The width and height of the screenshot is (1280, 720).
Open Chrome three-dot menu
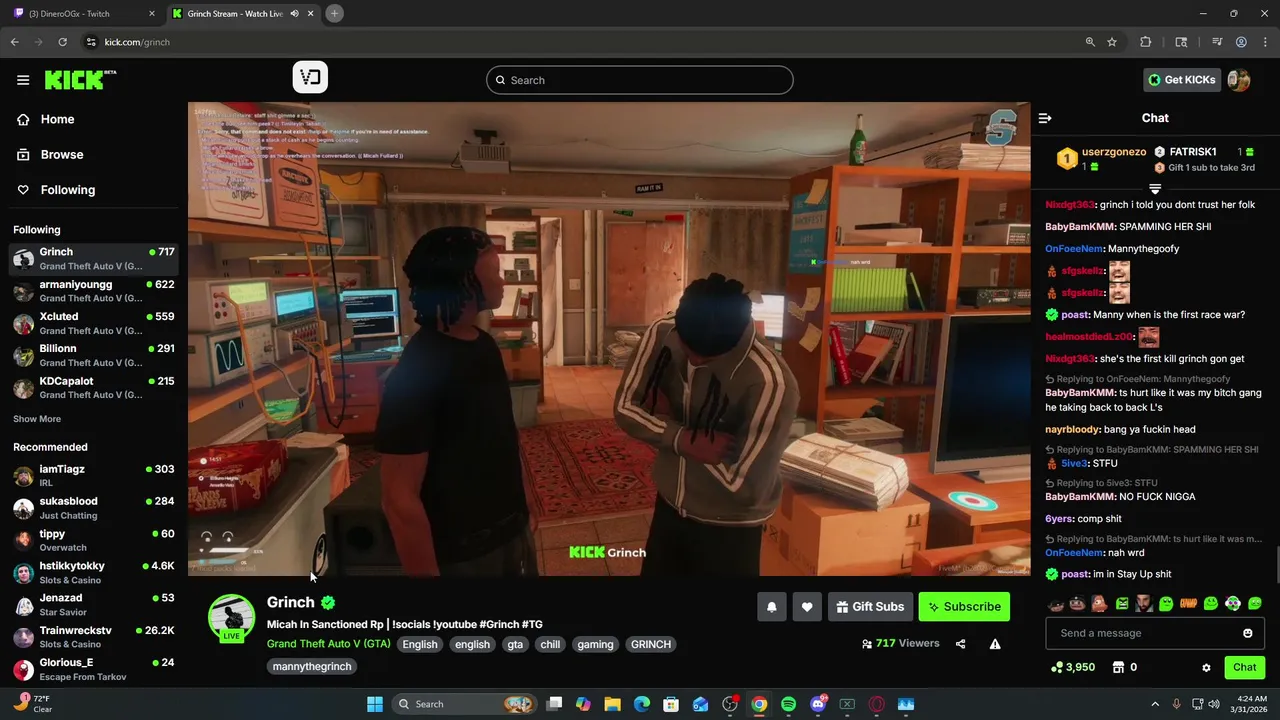[x=1265, y=42]
